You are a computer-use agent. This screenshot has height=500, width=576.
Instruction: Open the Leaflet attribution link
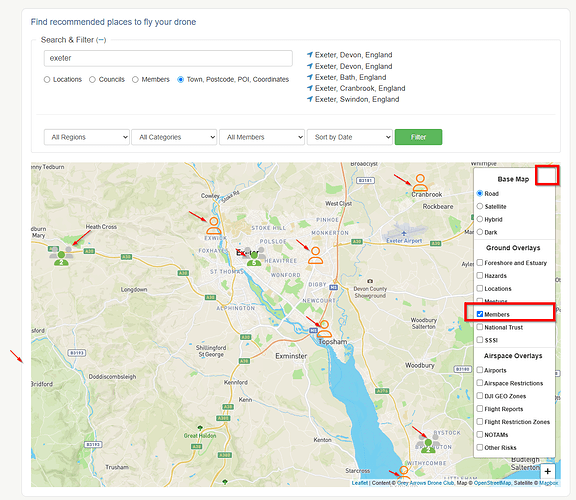click(x=360, y=483)
